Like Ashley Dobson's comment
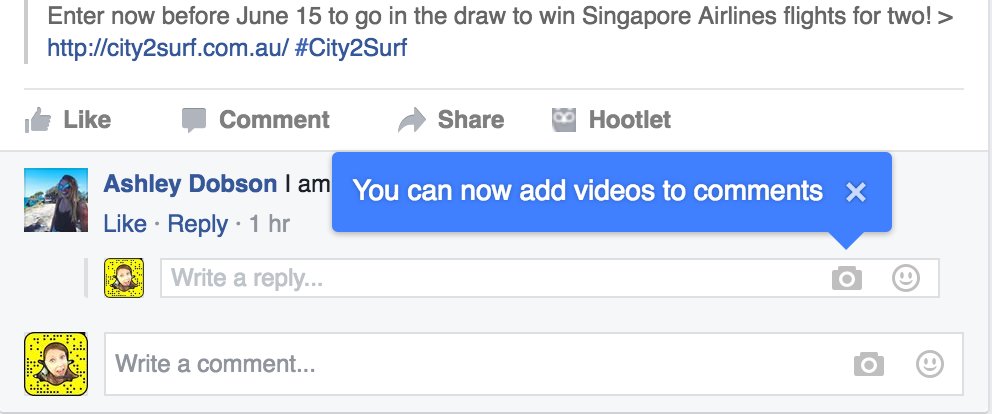The image size is (992, 414). [125, 224]
